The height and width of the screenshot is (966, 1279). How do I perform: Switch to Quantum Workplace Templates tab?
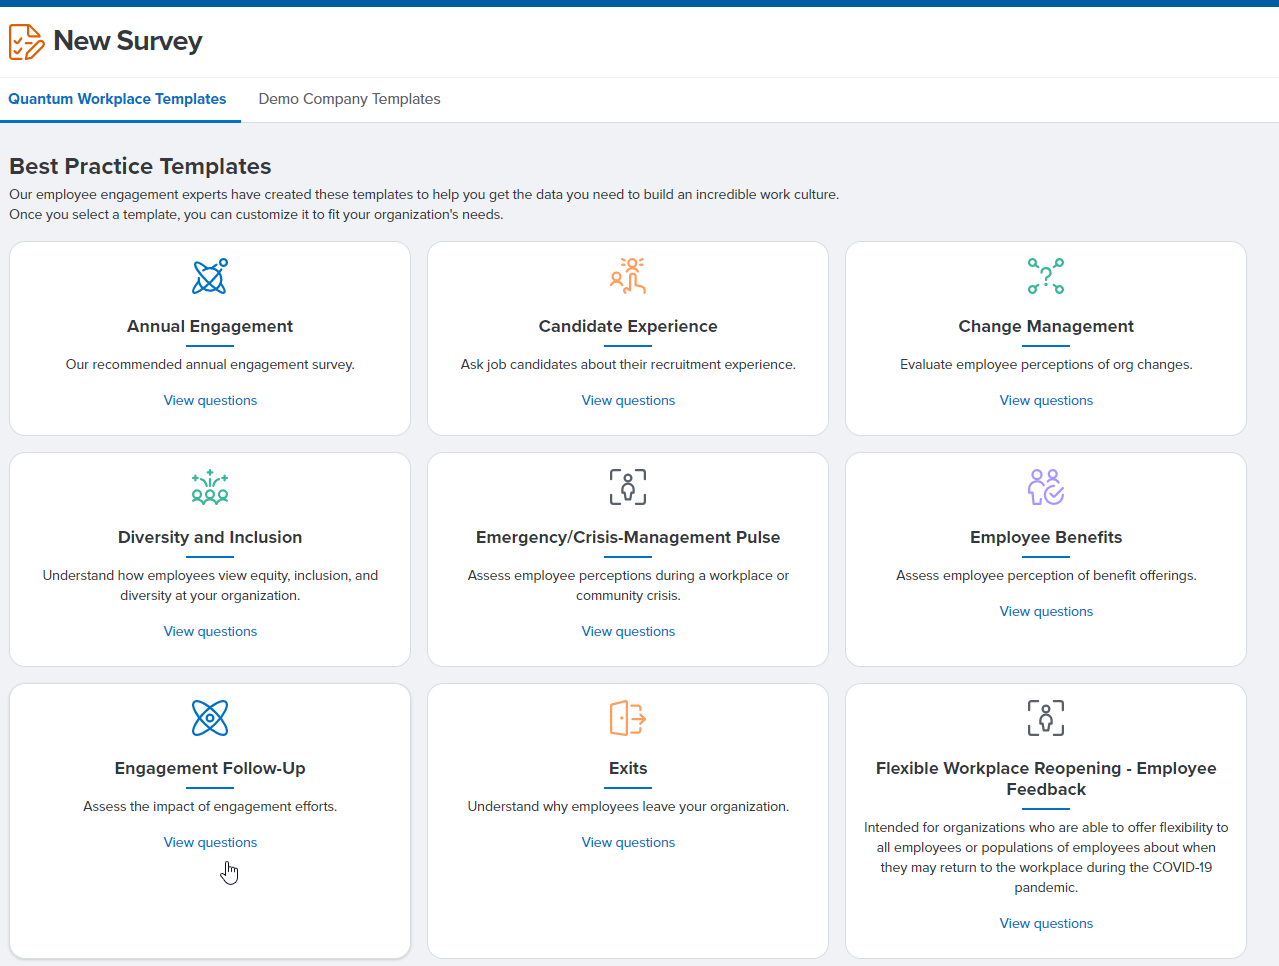point(117,99)
